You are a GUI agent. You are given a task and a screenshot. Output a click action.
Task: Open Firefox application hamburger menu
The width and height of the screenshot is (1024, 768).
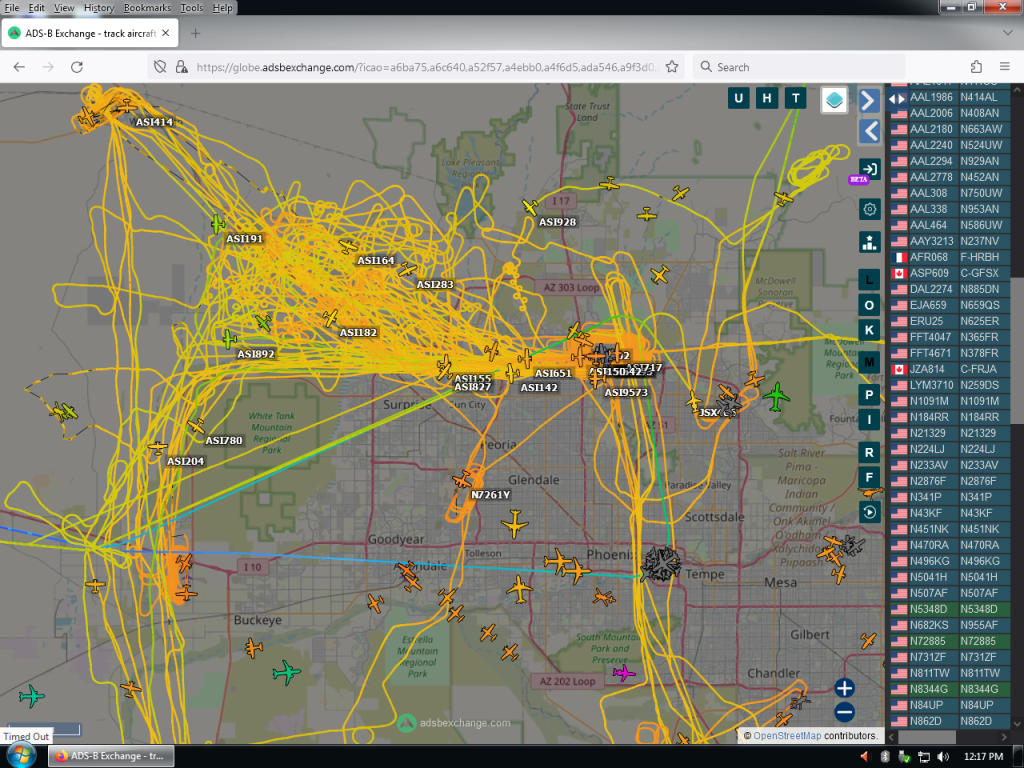tap(1004, 67)
